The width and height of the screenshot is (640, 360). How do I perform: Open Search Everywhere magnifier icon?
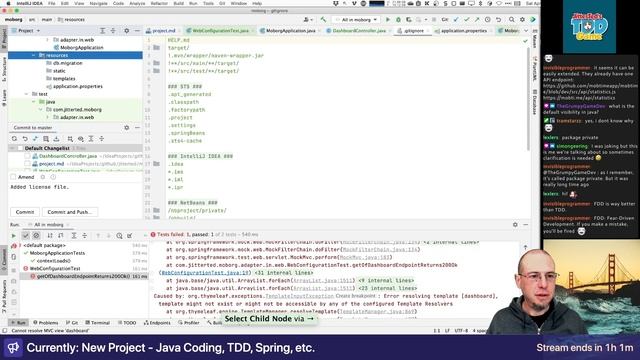click(511, 19)
